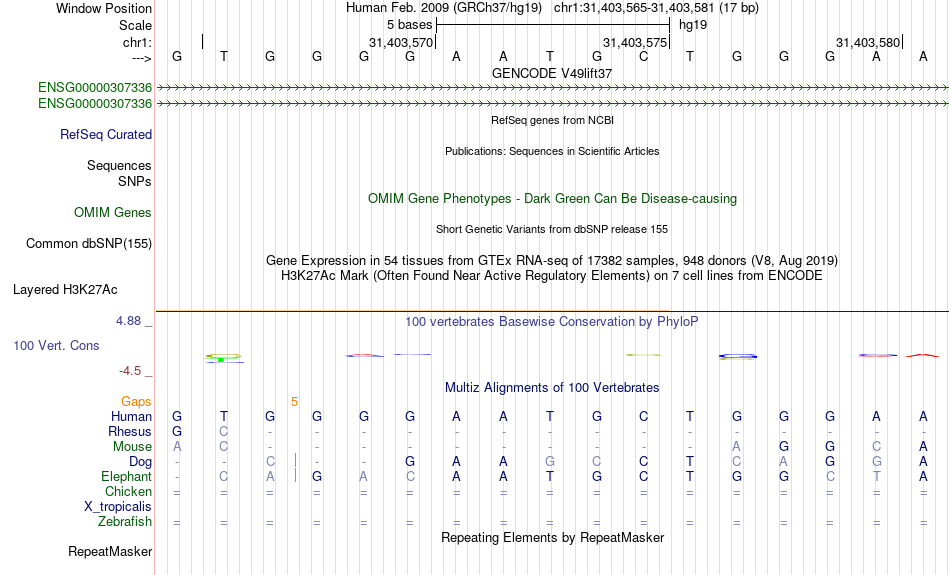950x575 pixels.
Task: Select the Human alignment row label
Action: click(131, 416)
